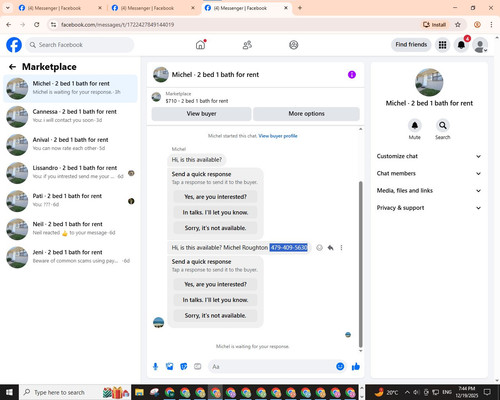React to message with the emoji icon
Screen dimensions: 500x400
319,248
